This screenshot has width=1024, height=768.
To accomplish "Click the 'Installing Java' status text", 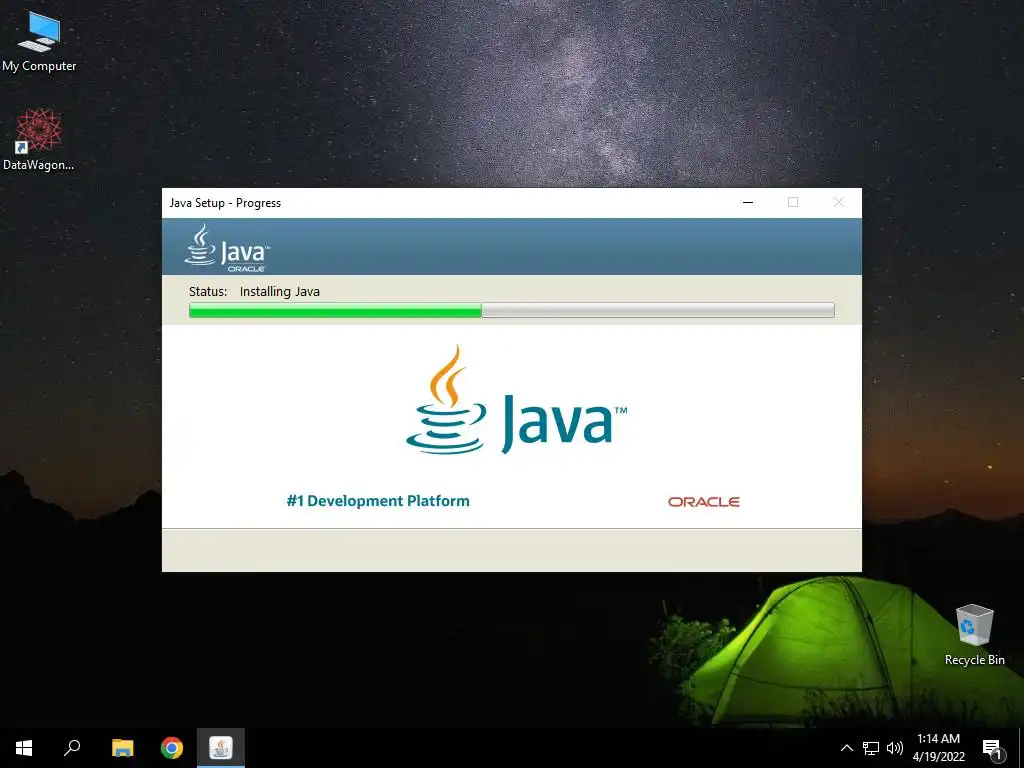I will 280,292.
